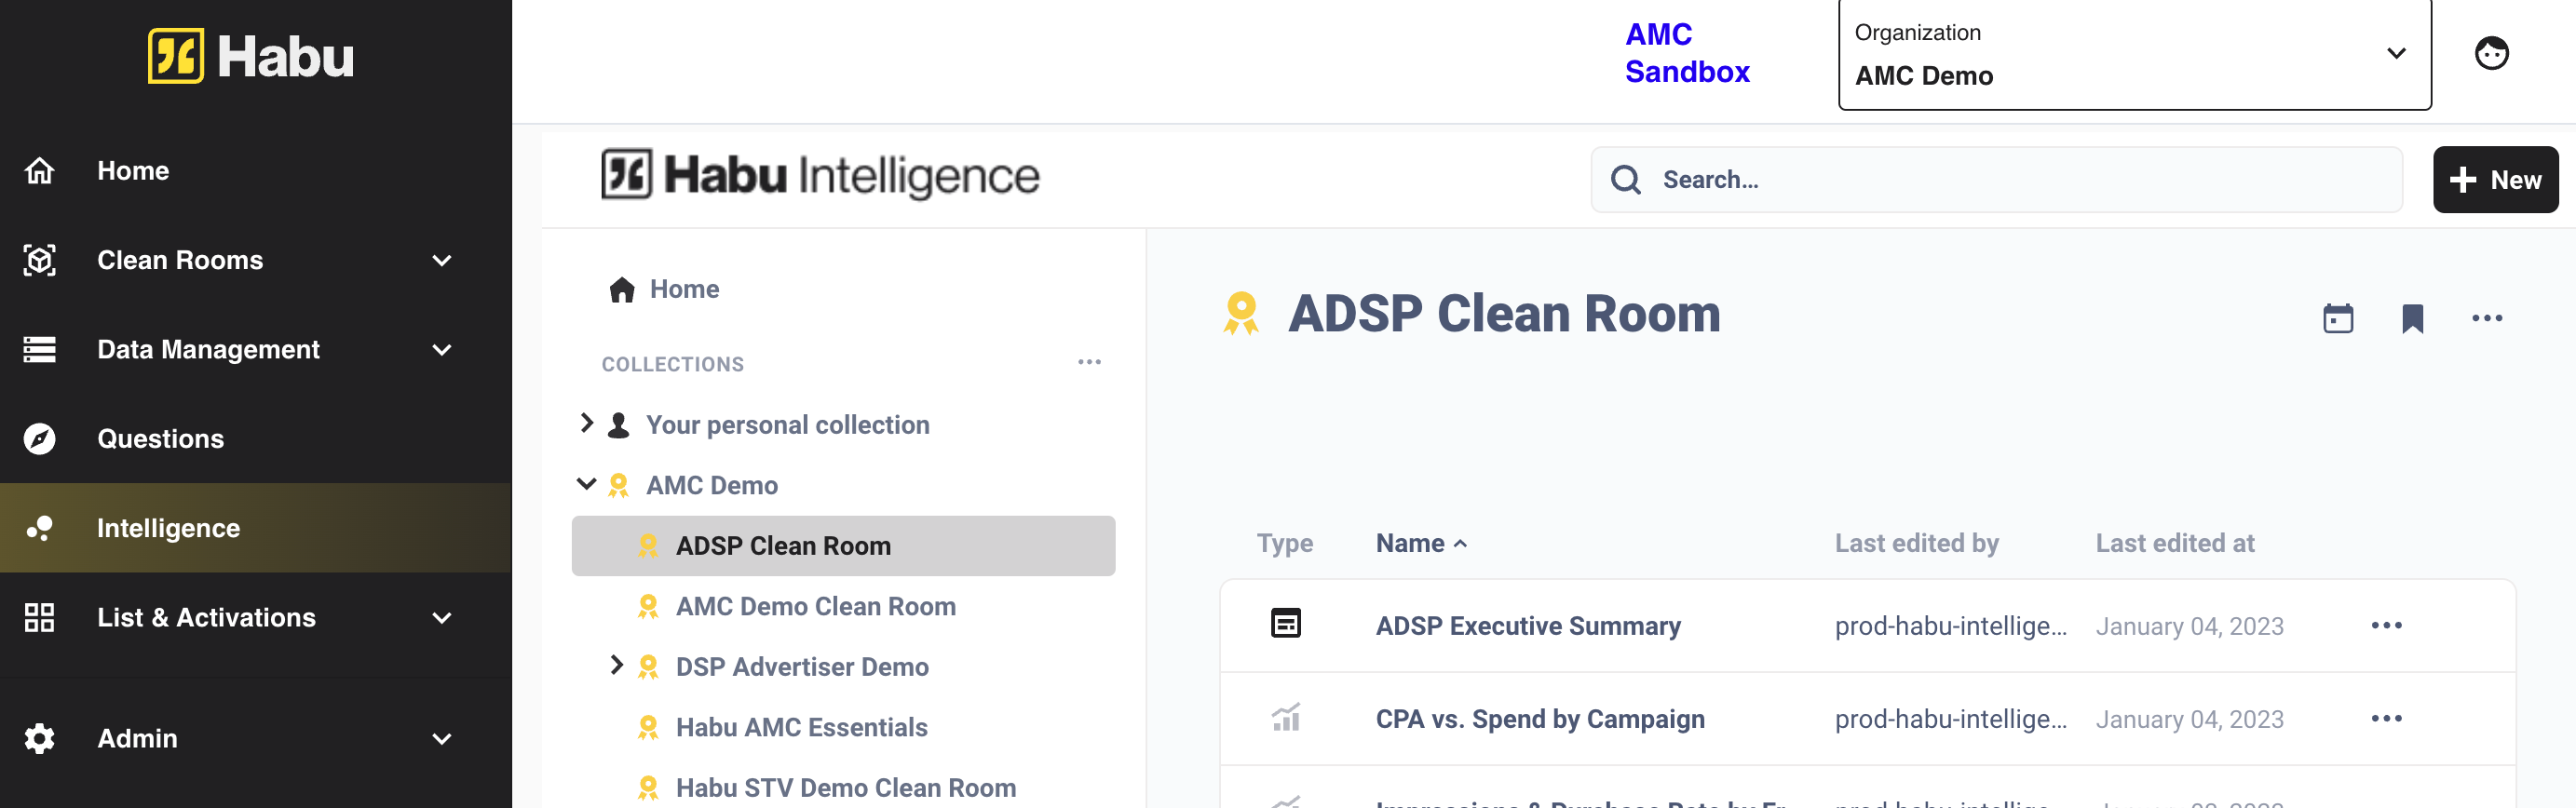The height and width of the screenshot is (808, 2576).
Task: Expand the Data Management menu chevron
Action: coord(441,350)
